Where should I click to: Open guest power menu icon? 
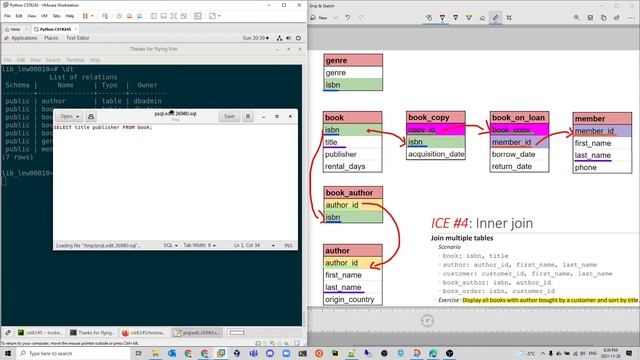[298, 38]
